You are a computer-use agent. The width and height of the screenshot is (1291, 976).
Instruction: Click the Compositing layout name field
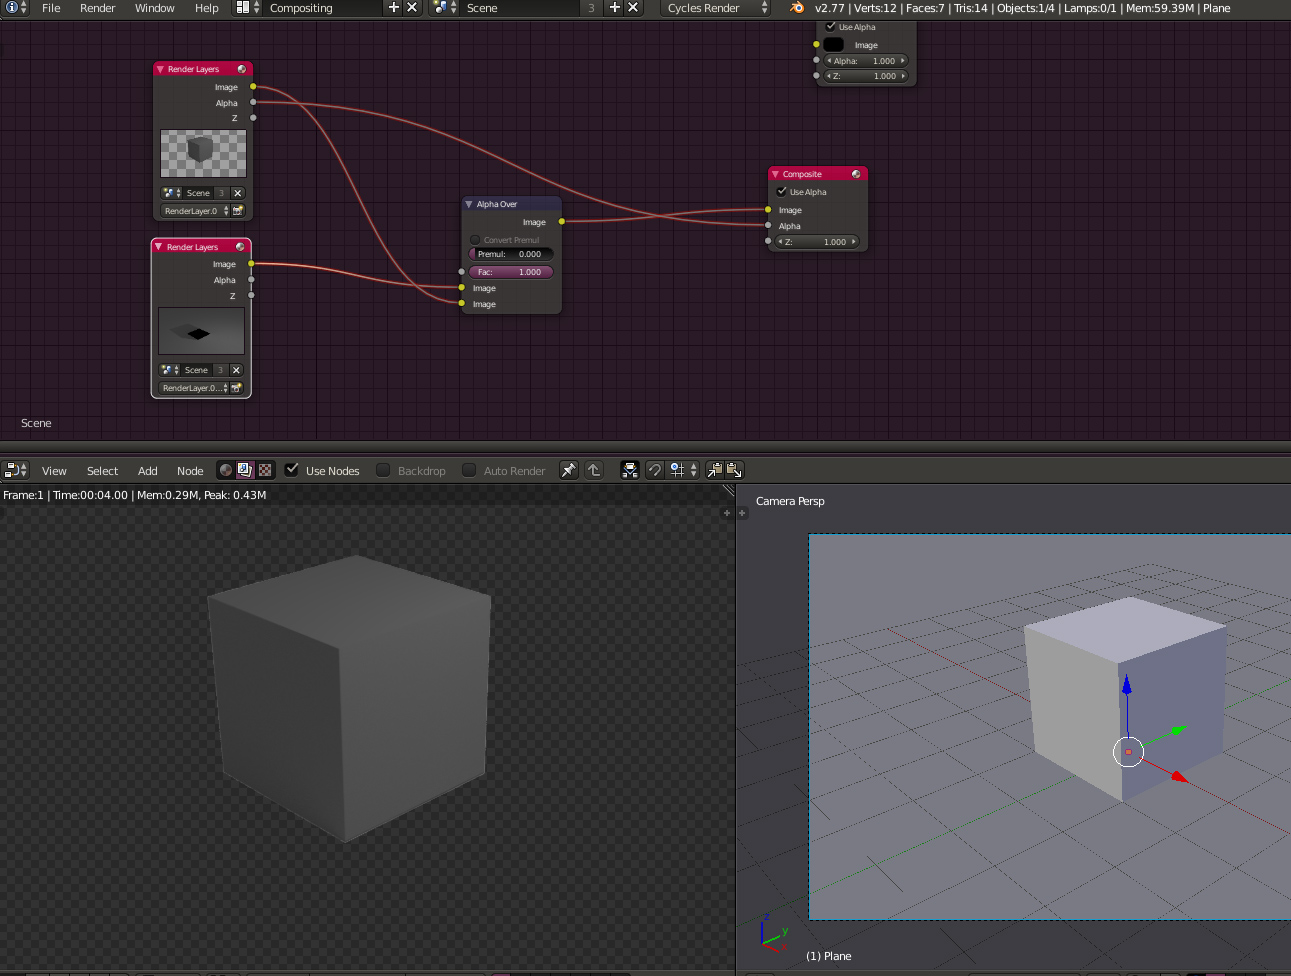click(323, 7)
